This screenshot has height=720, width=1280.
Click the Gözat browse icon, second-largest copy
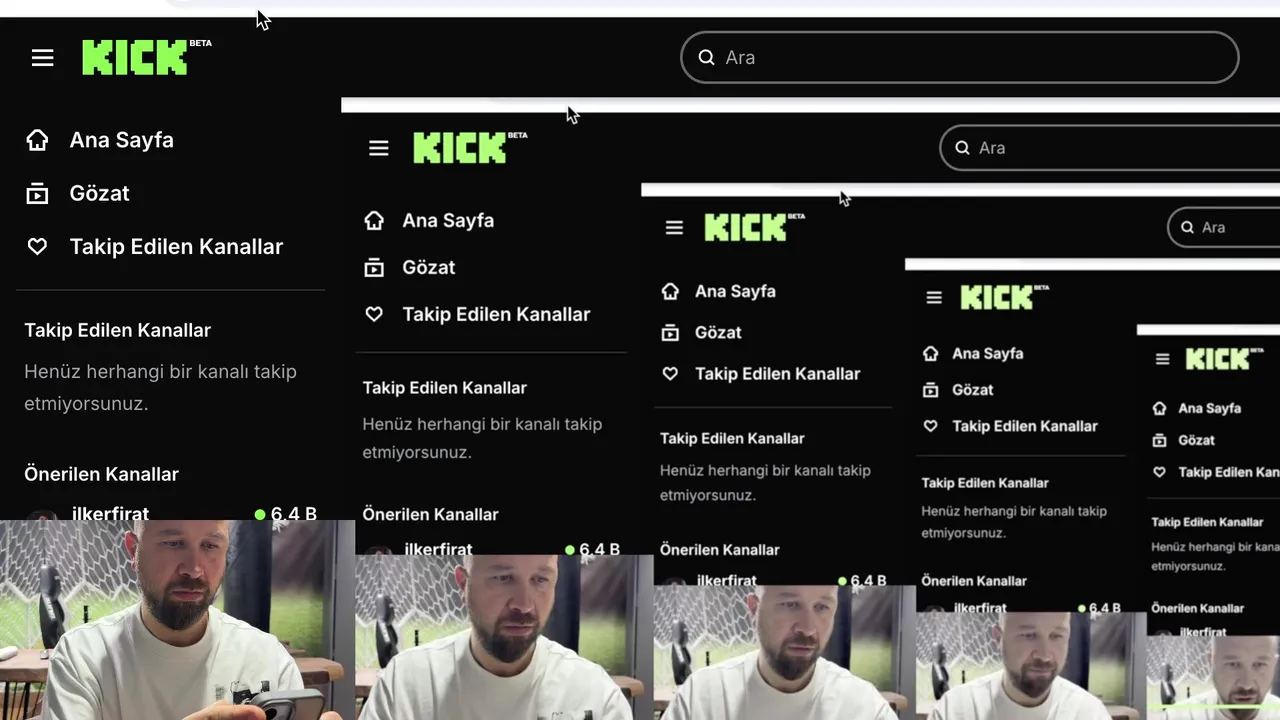click(x=374, y=267)
